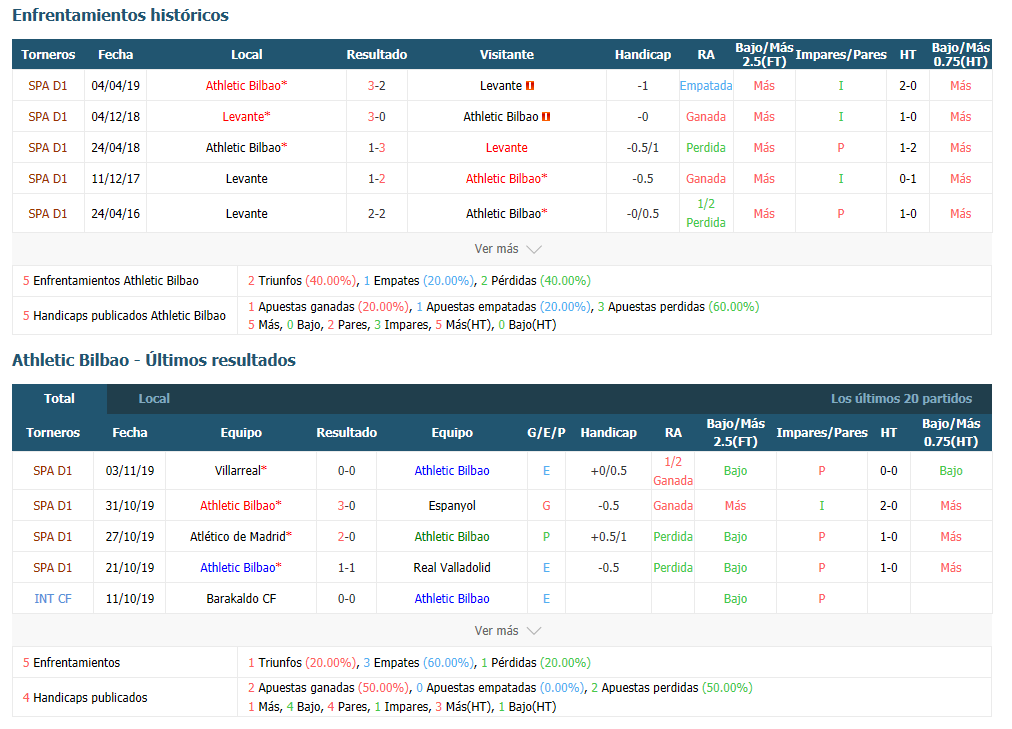Open the 0-0 result of Villarreal vs Athletic Bilbao
The image size is (1012, 729).
click(x=347, y=471)
